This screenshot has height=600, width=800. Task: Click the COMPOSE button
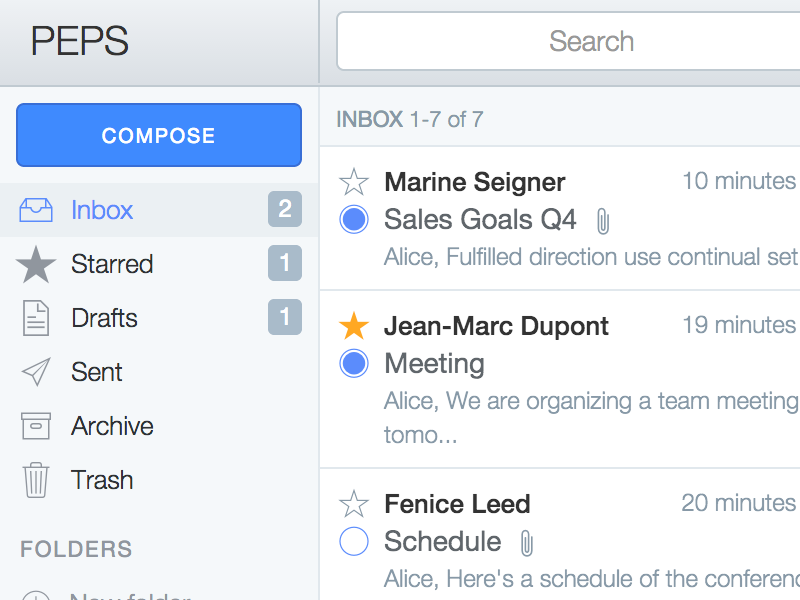click(x=158, y=135)
